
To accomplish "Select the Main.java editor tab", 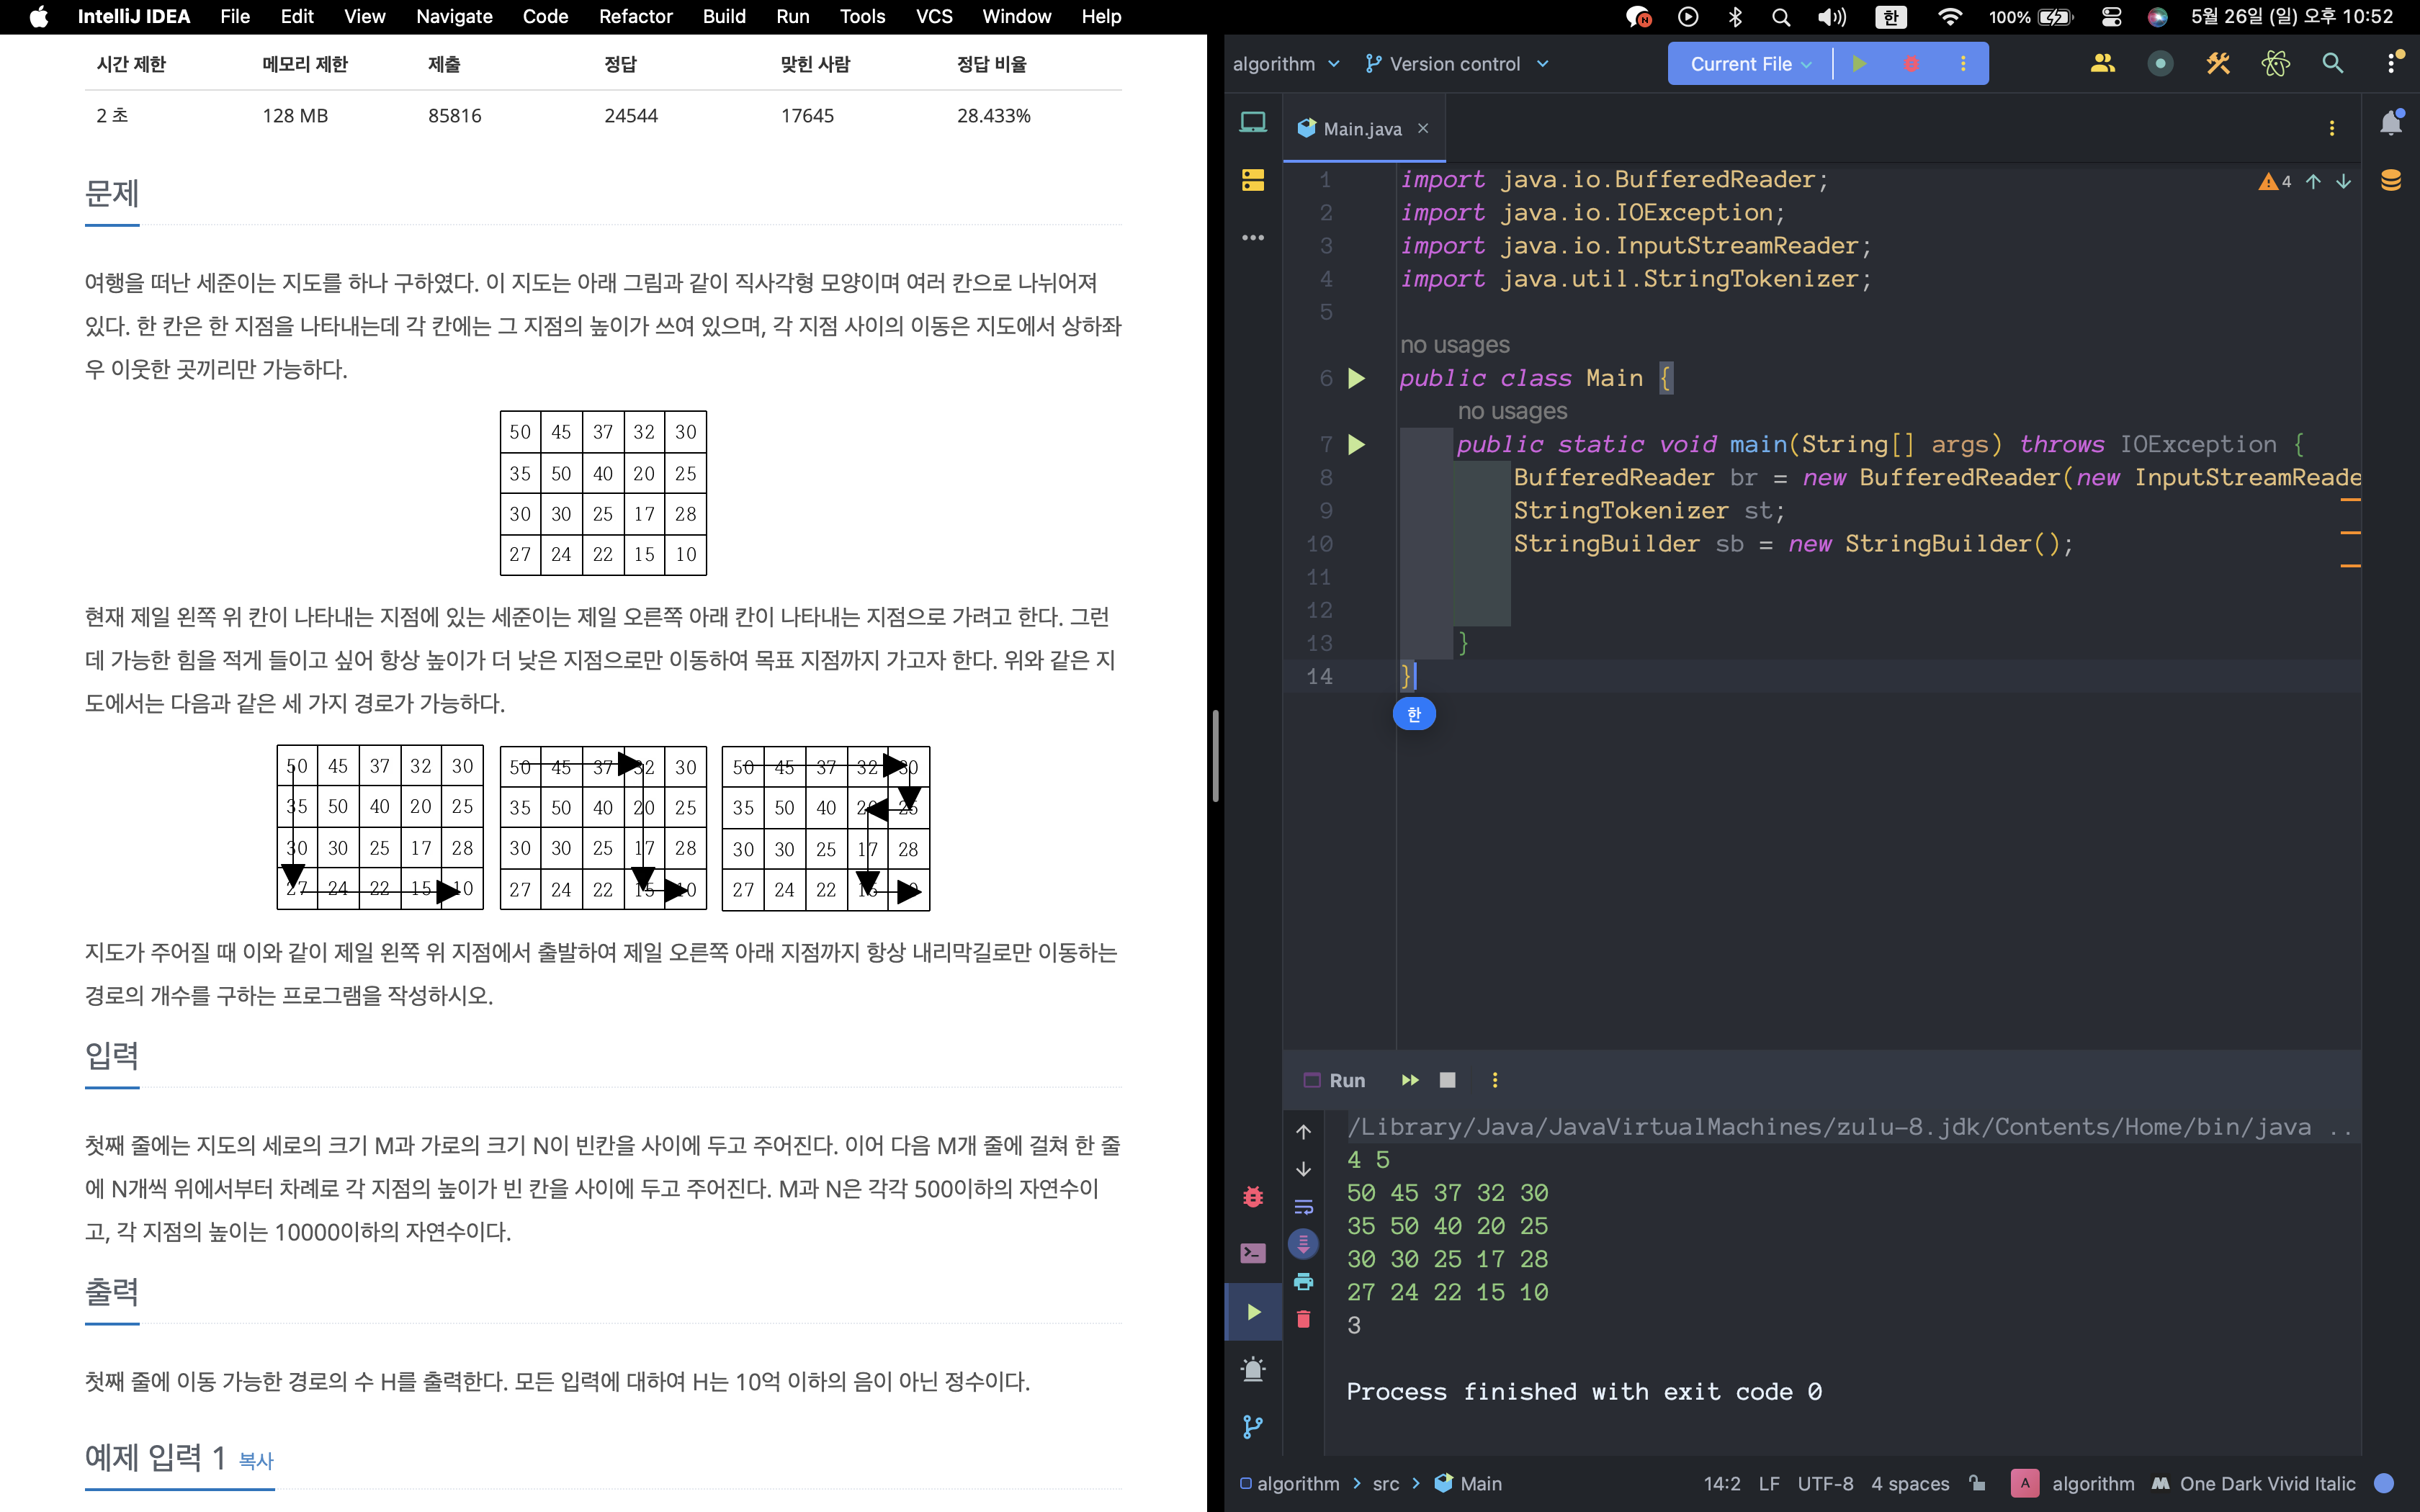I will (x=1361, y=129).
